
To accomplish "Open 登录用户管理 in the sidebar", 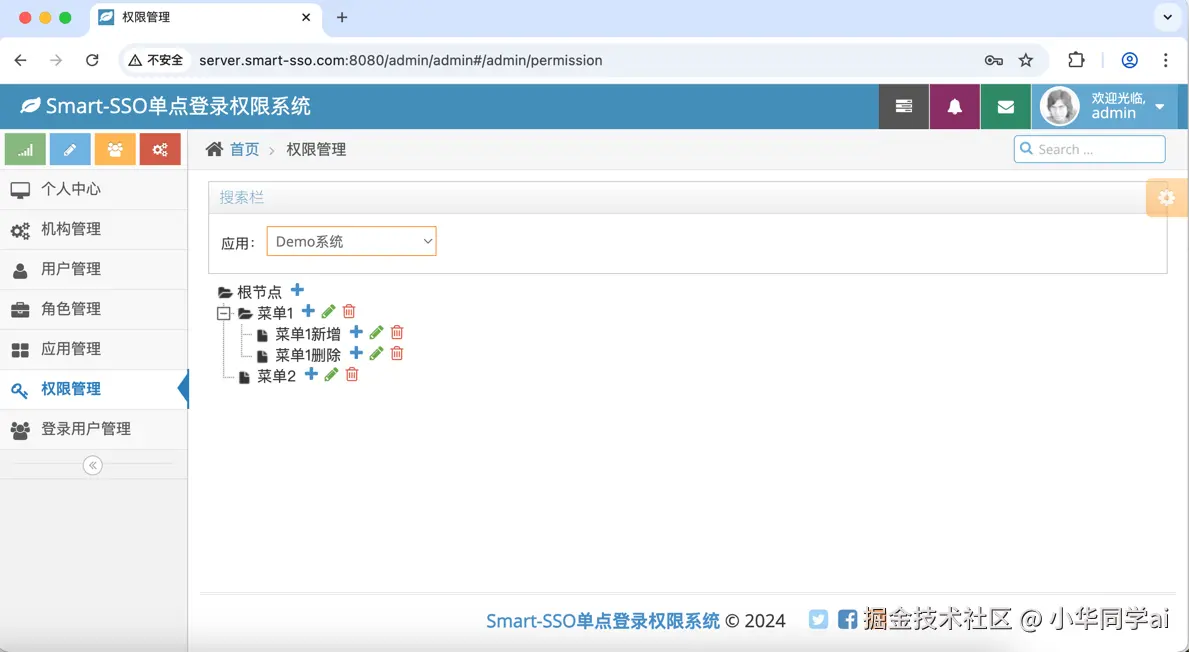I will 94,429.
